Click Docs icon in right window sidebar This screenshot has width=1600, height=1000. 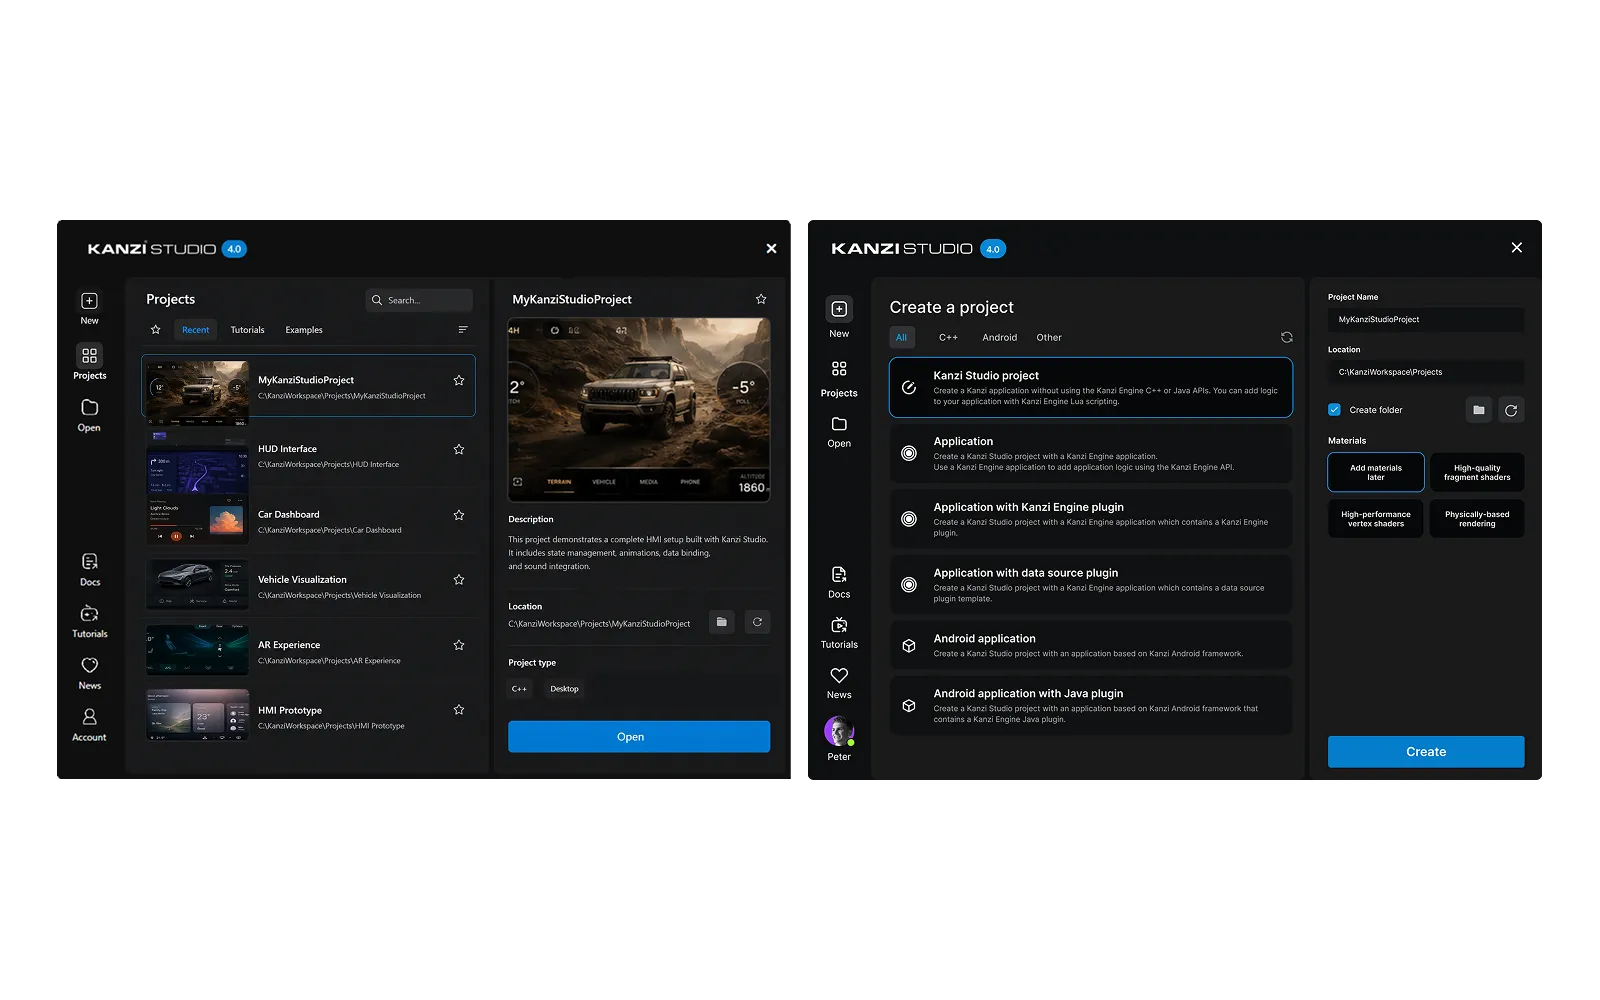pos(839,574)
